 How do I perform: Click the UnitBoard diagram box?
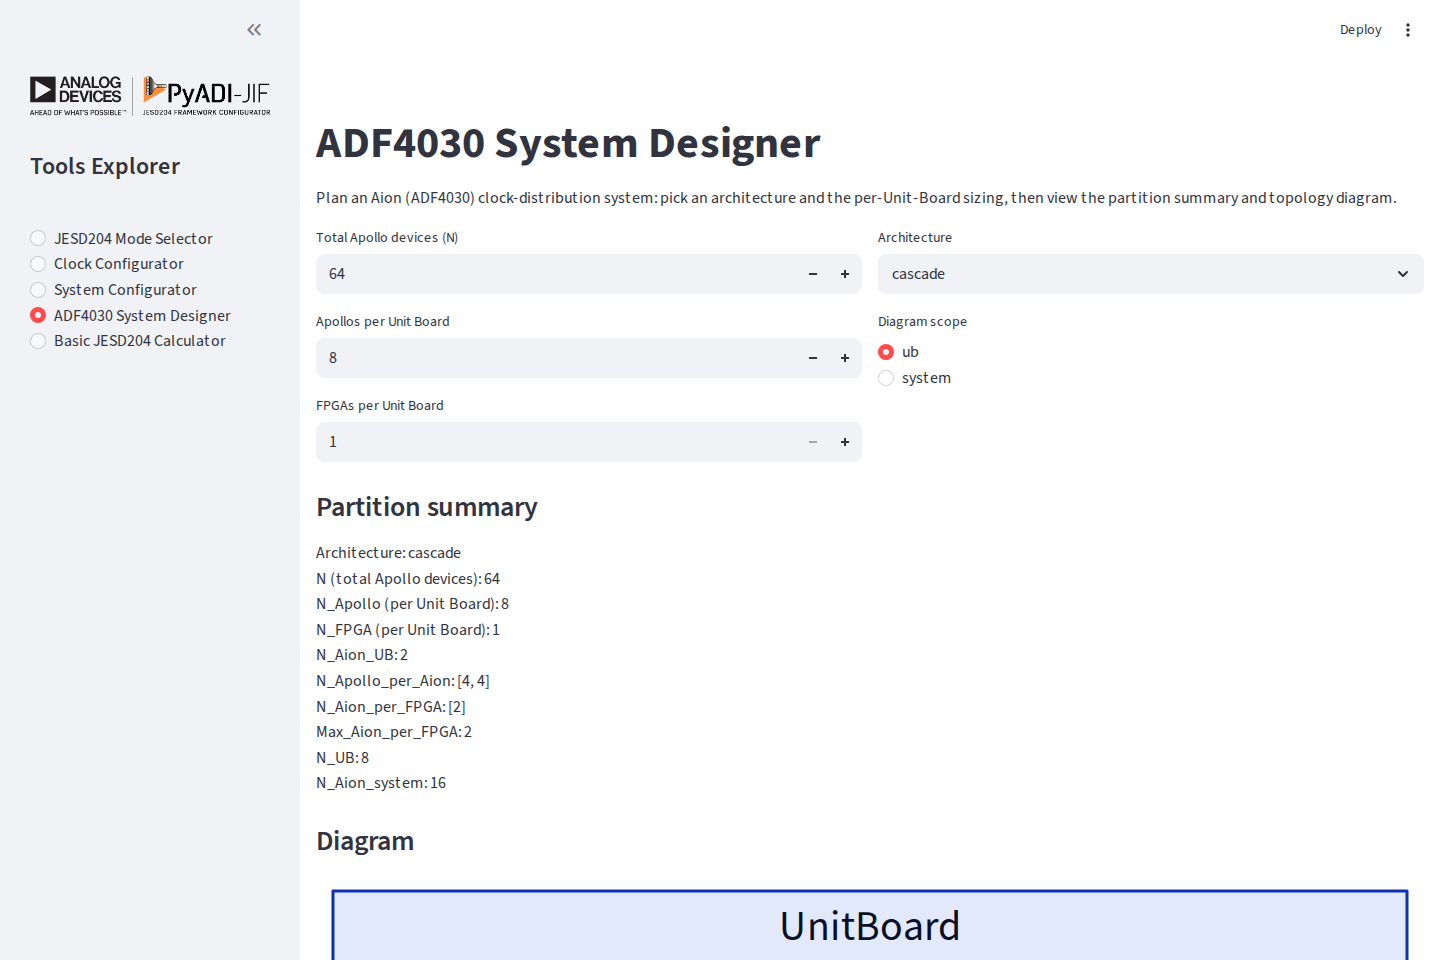[870, 925]
